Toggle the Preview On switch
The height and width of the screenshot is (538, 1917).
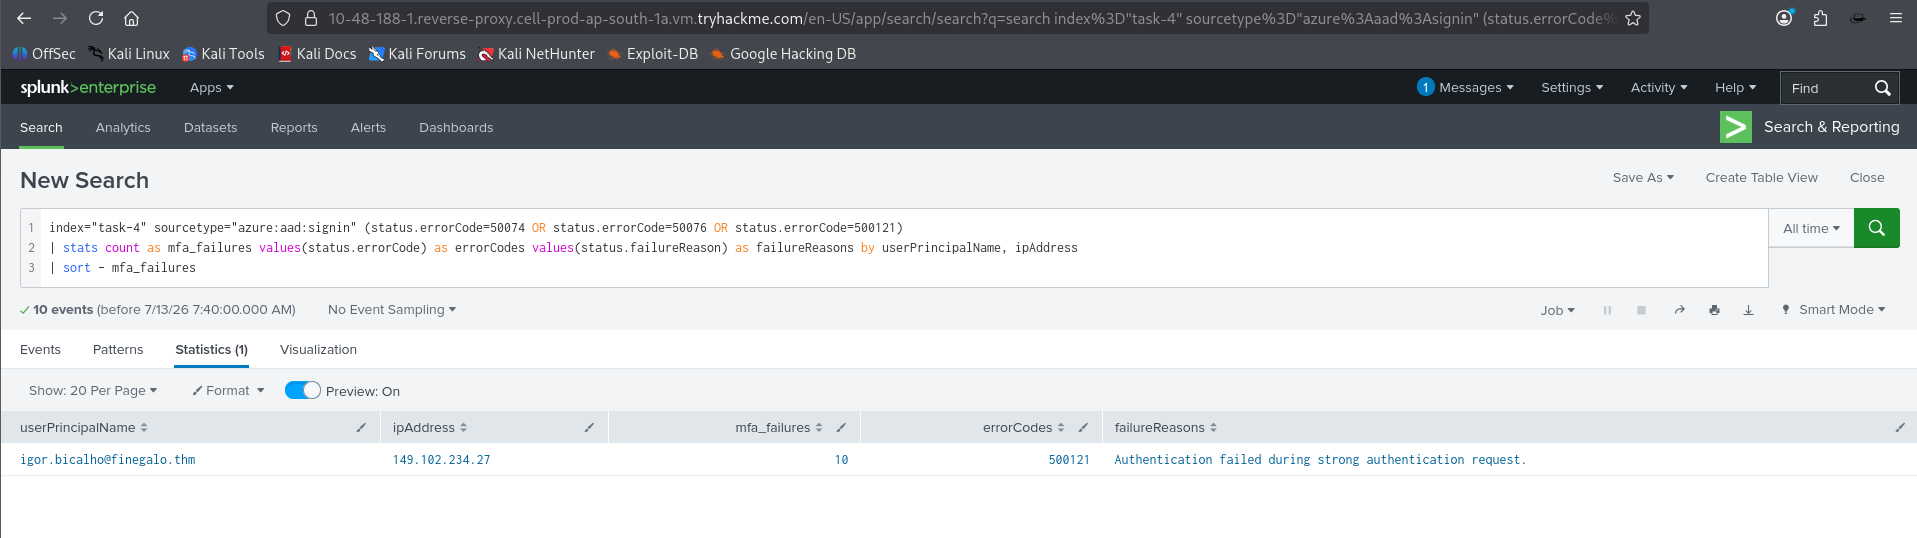[302, 390]
